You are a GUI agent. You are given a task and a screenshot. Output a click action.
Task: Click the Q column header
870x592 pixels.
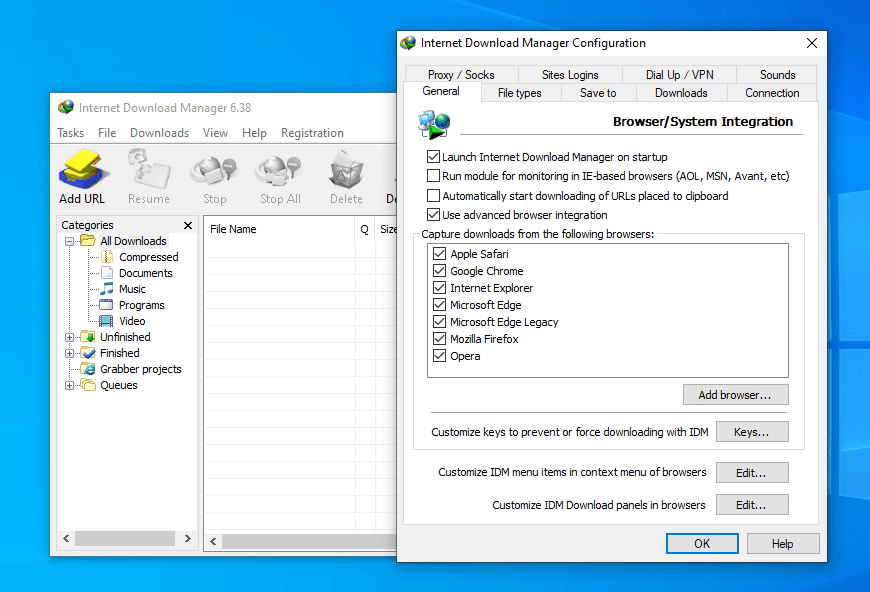click(365, 229)
